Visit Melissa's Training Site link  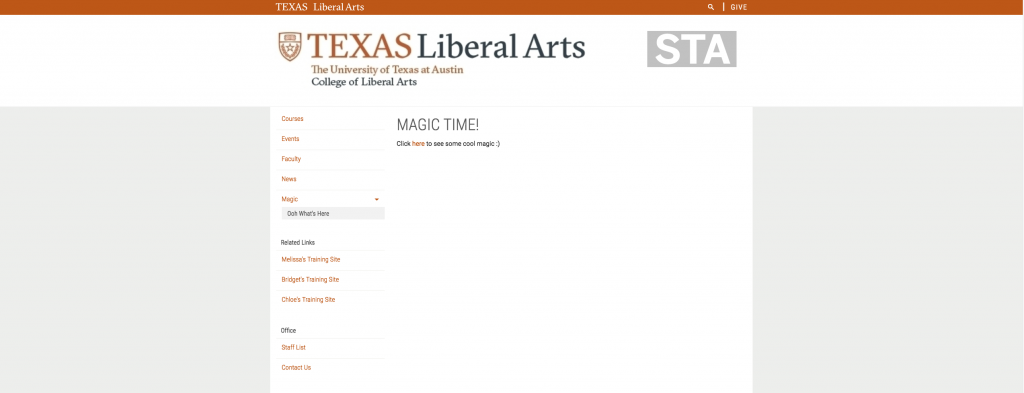311,259
